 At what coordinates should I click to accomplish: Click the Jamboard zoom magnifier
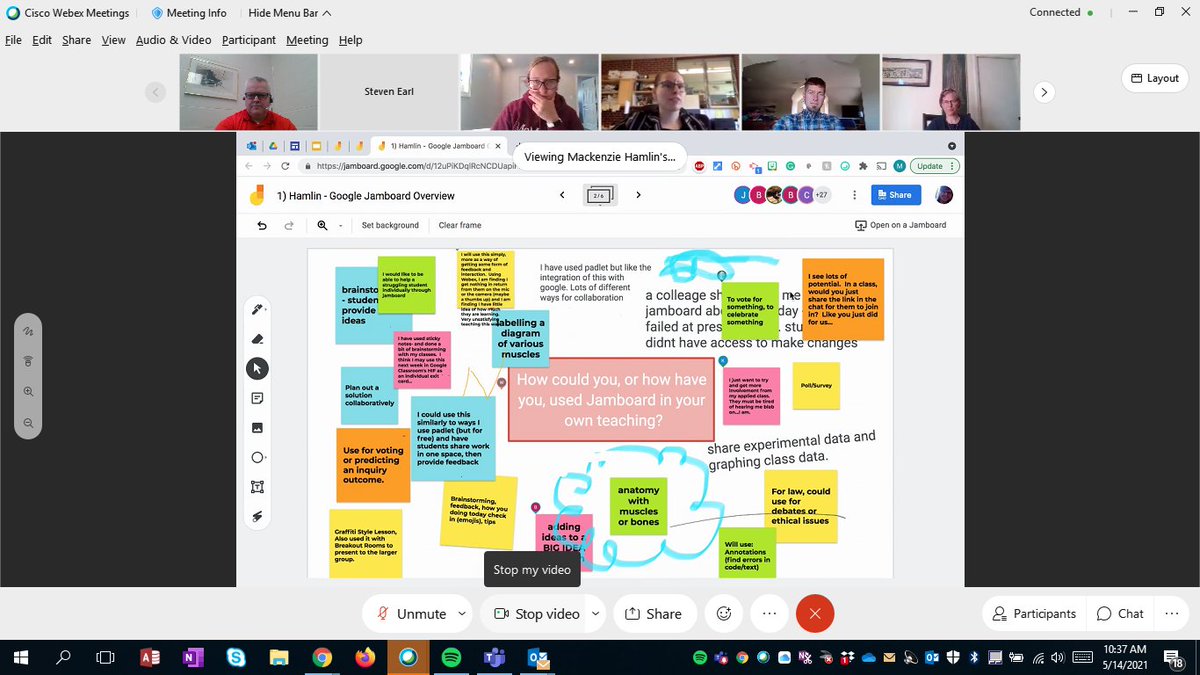point(322,225)
